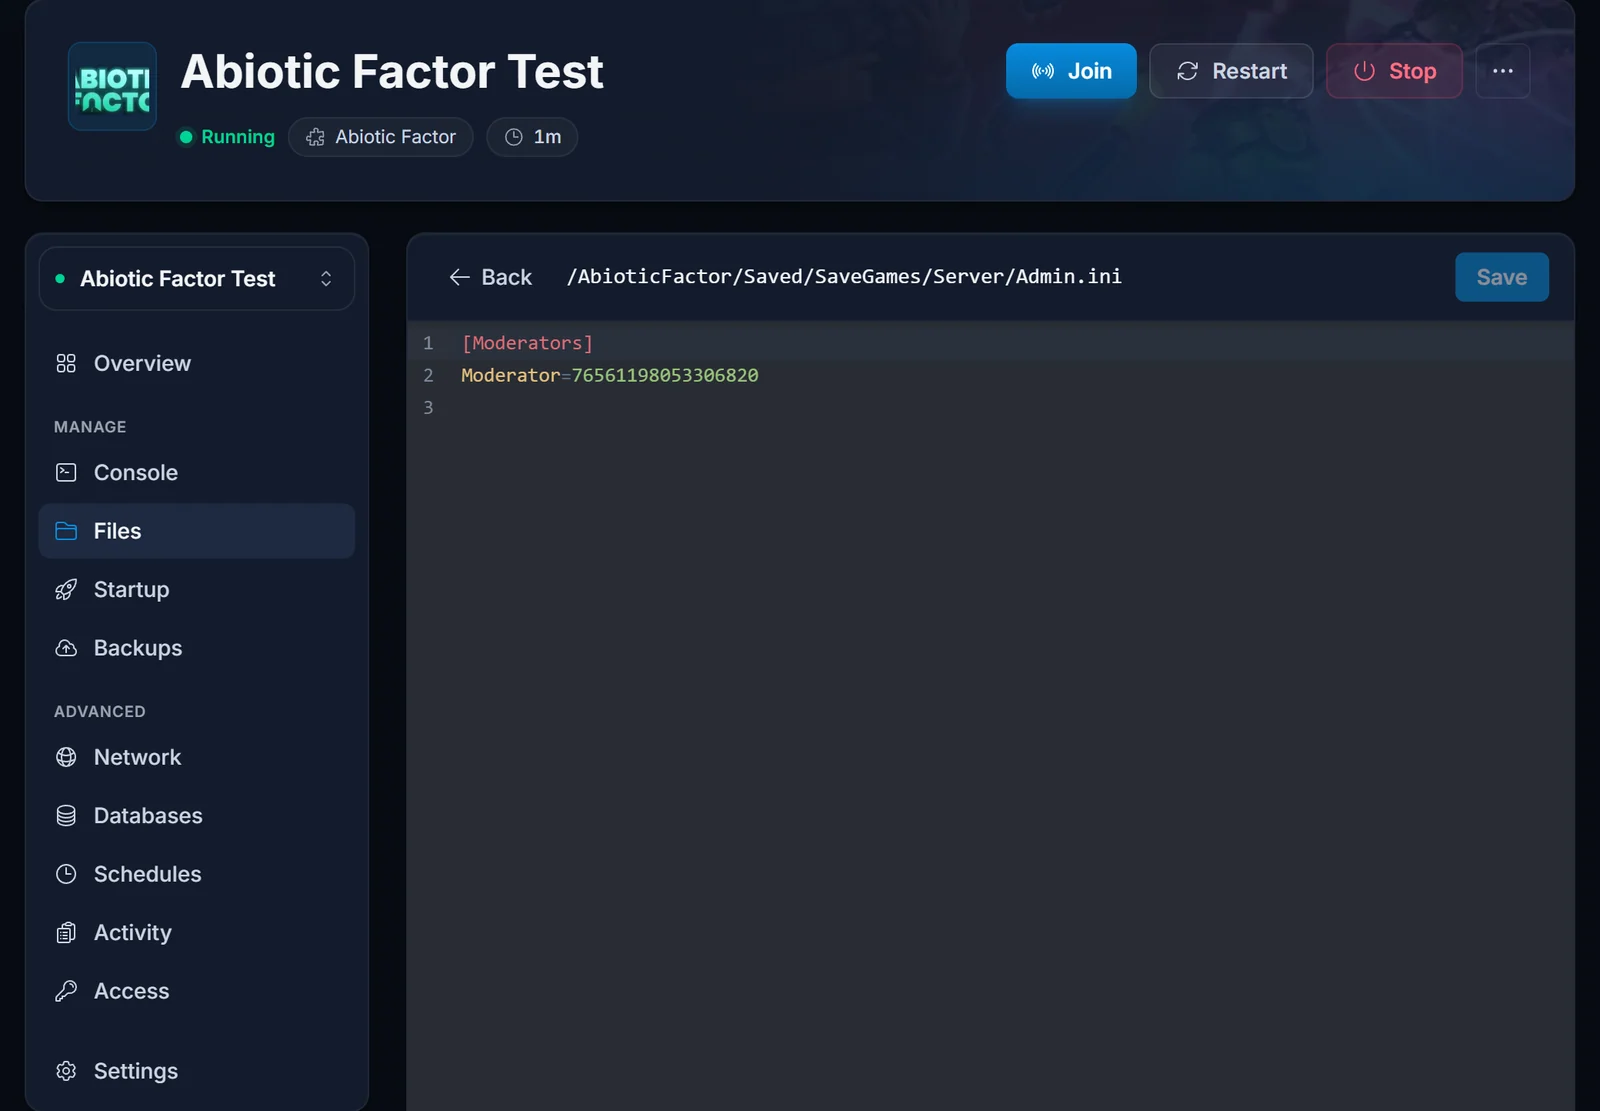Viewport: 1600px width, 1111px height.
Task: Click the puzzle piece icon in game tag
Action: click(315, 137)
